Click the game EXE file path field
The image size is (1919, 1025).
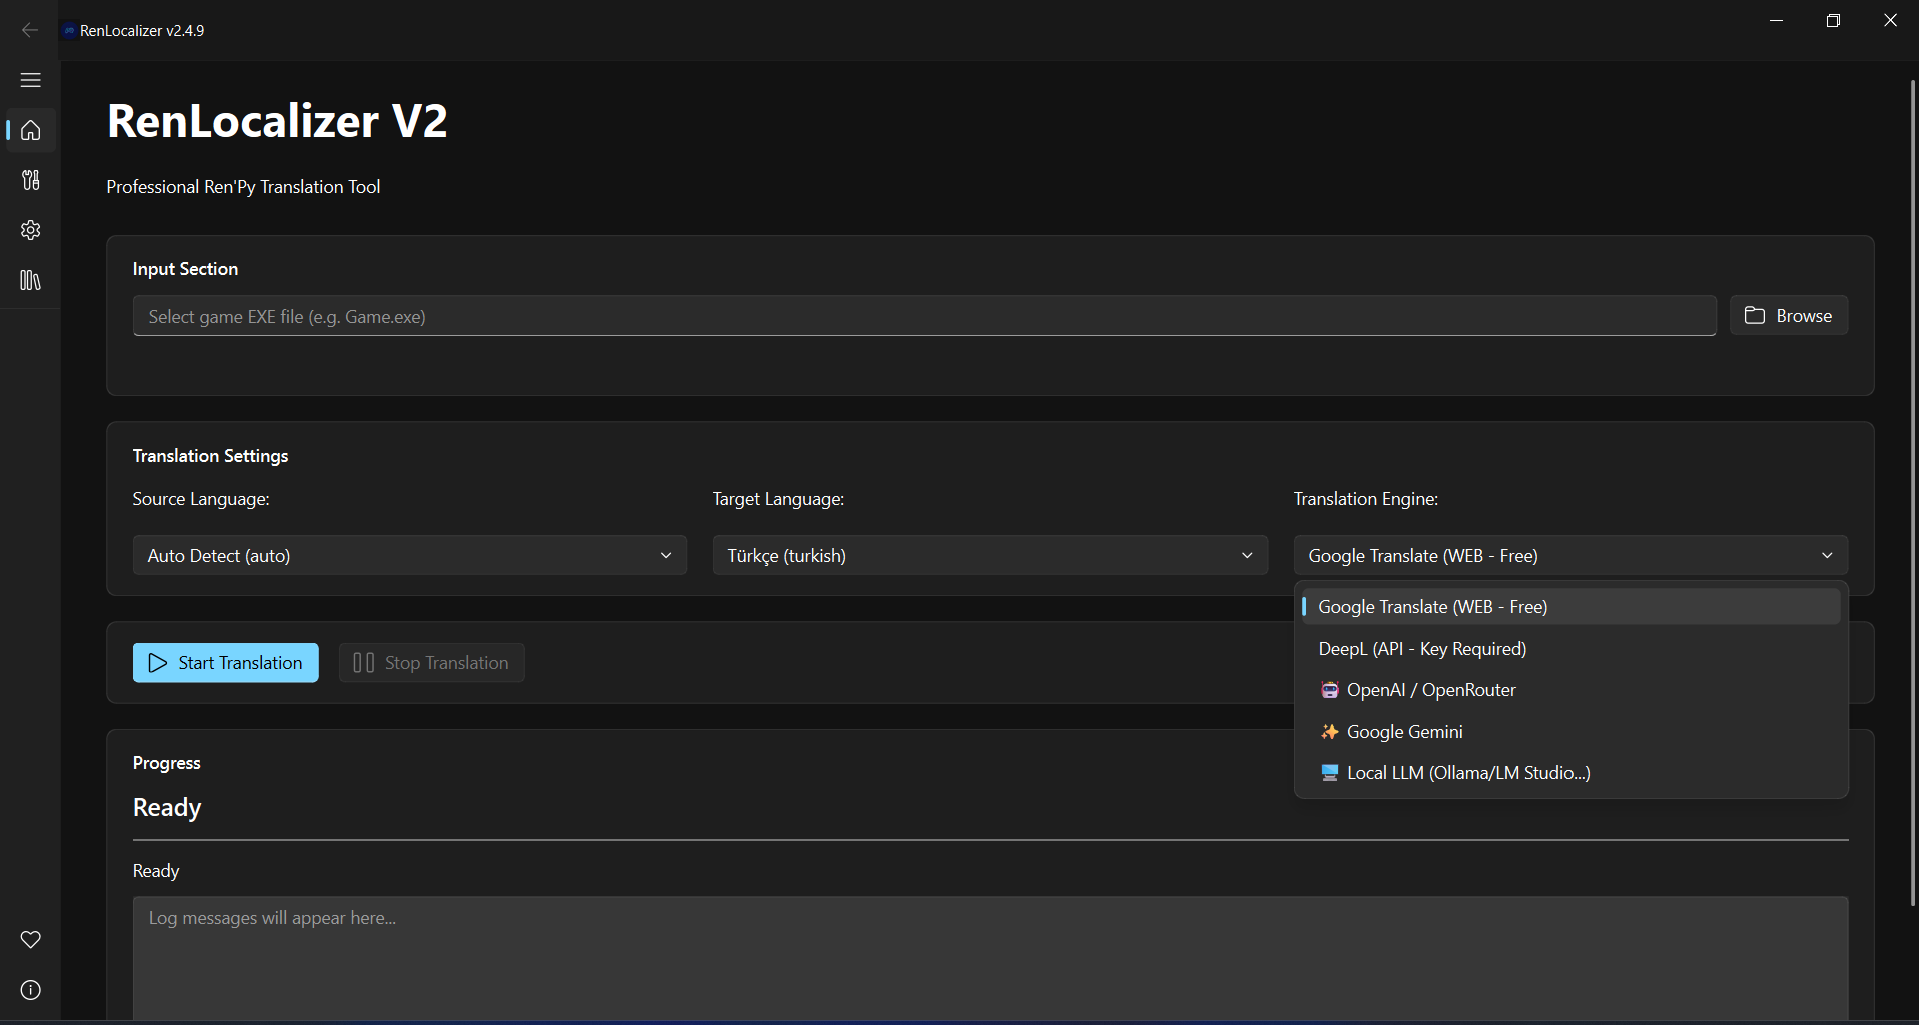(924, 316)
